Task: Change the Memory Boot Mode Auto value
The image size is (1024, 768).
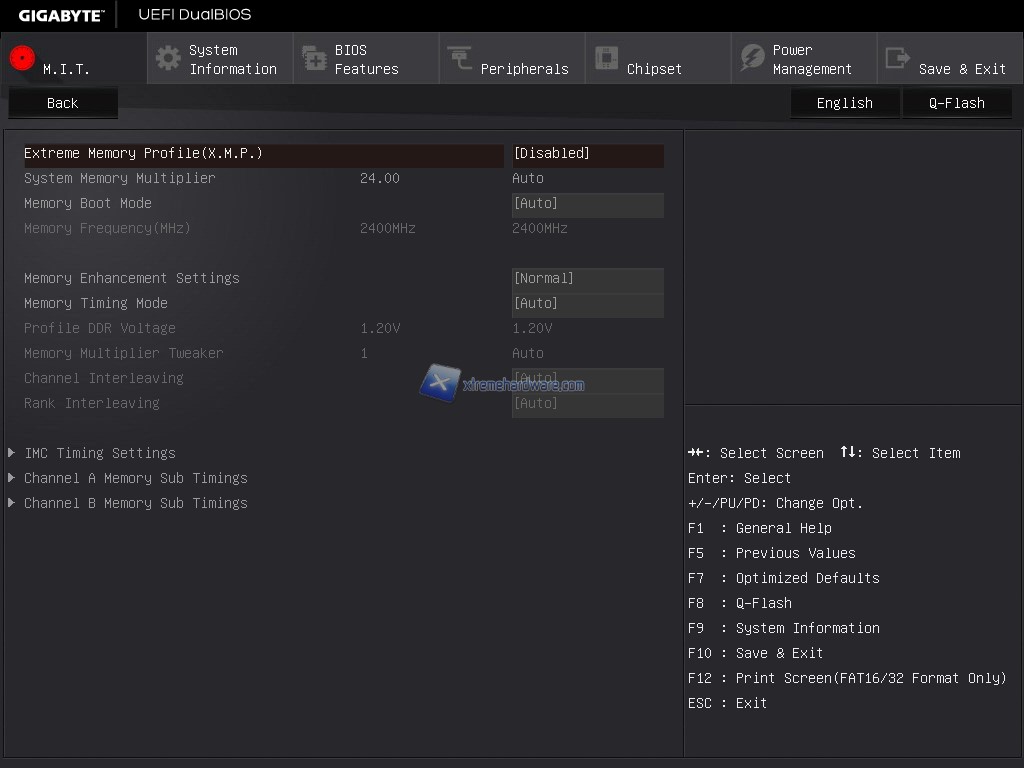Action: tap(587, 204)
